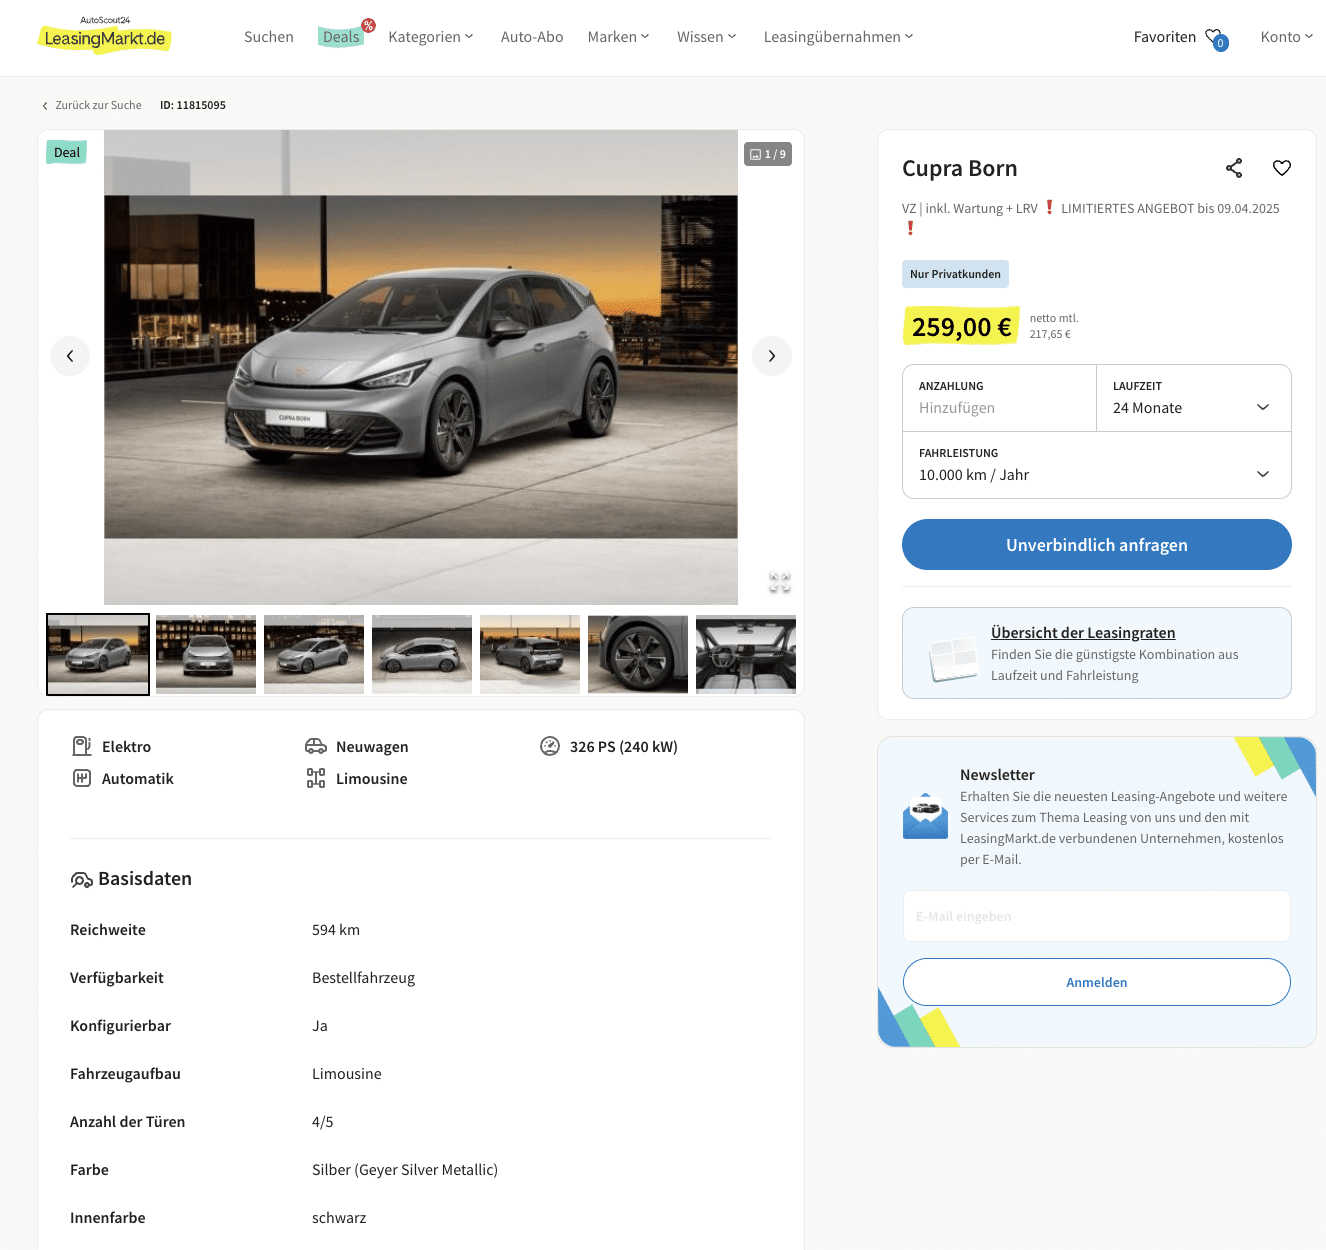The width and height of the screenshot is (1326, 1250).
Task: Click the Automatik gearbox icon
Action: click(x=82, y=778)
